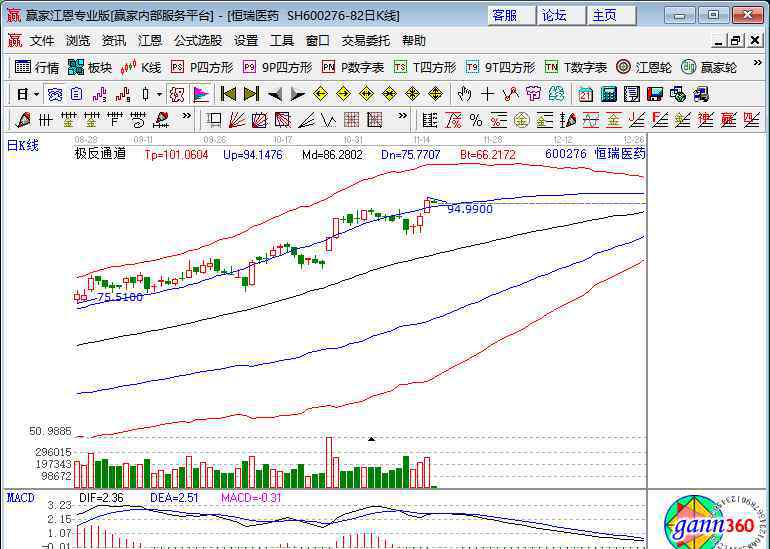The image size is (770, 549).
Task: Switch to the K线 candlestick chart
Action: 141,67
